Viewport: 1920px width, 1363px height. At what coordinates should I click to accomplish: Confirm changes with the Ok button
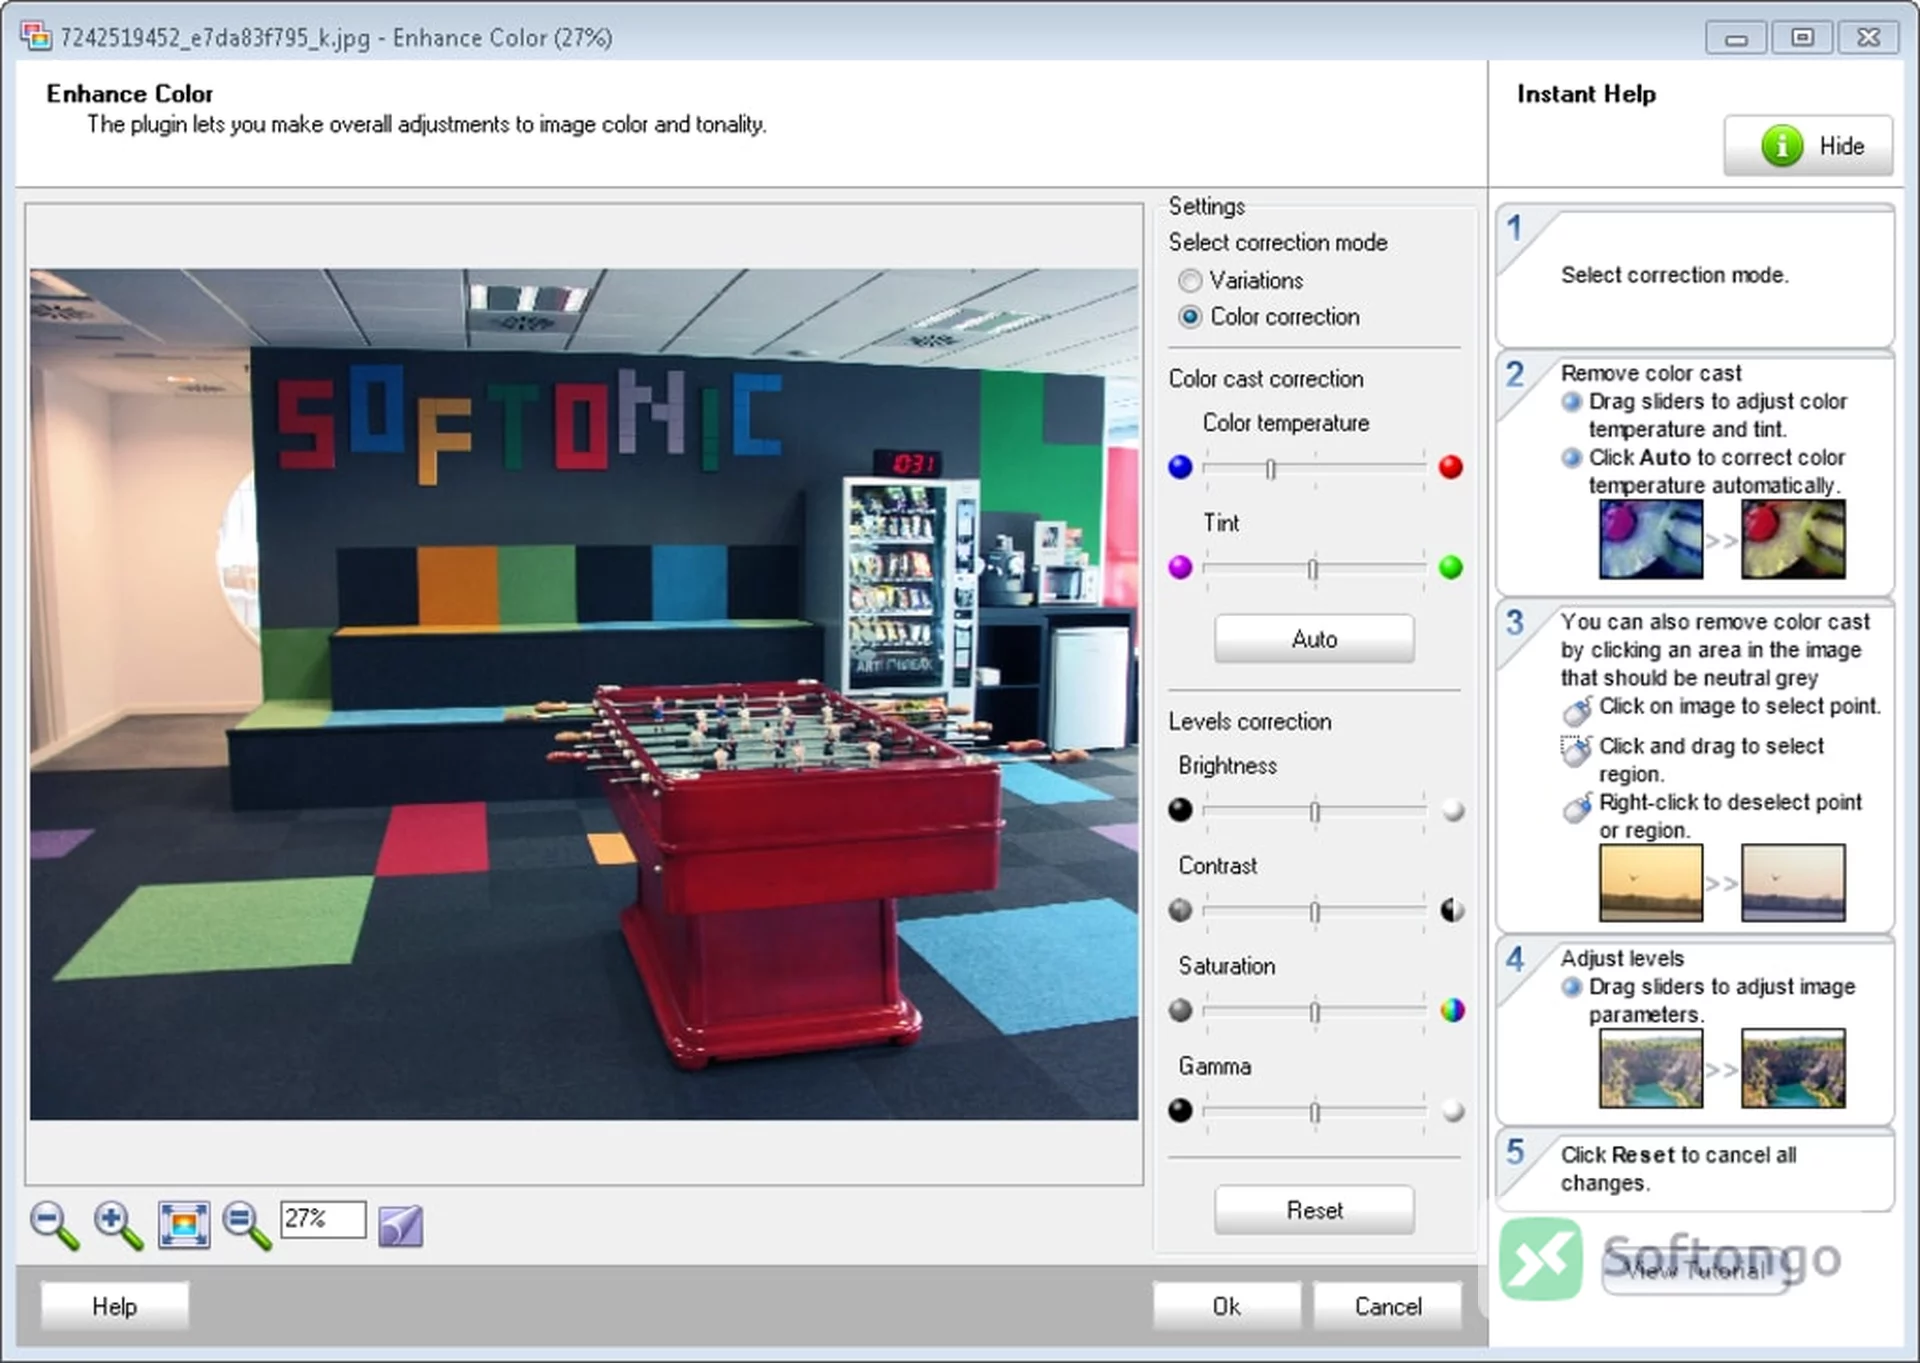point(1226,1306)
